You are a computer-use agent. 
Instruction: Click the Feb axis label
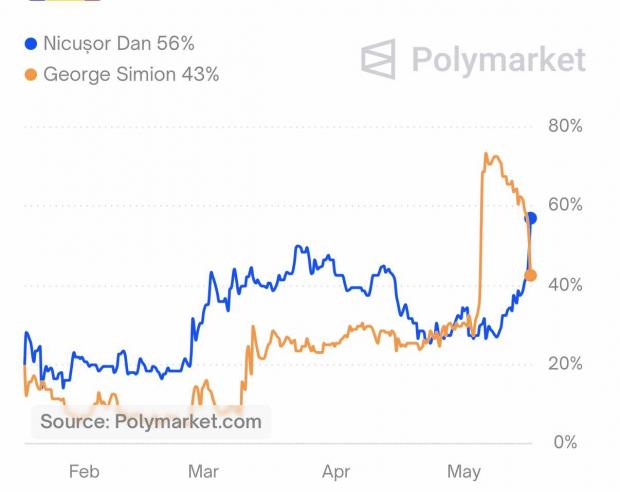[x=83, y=471]
